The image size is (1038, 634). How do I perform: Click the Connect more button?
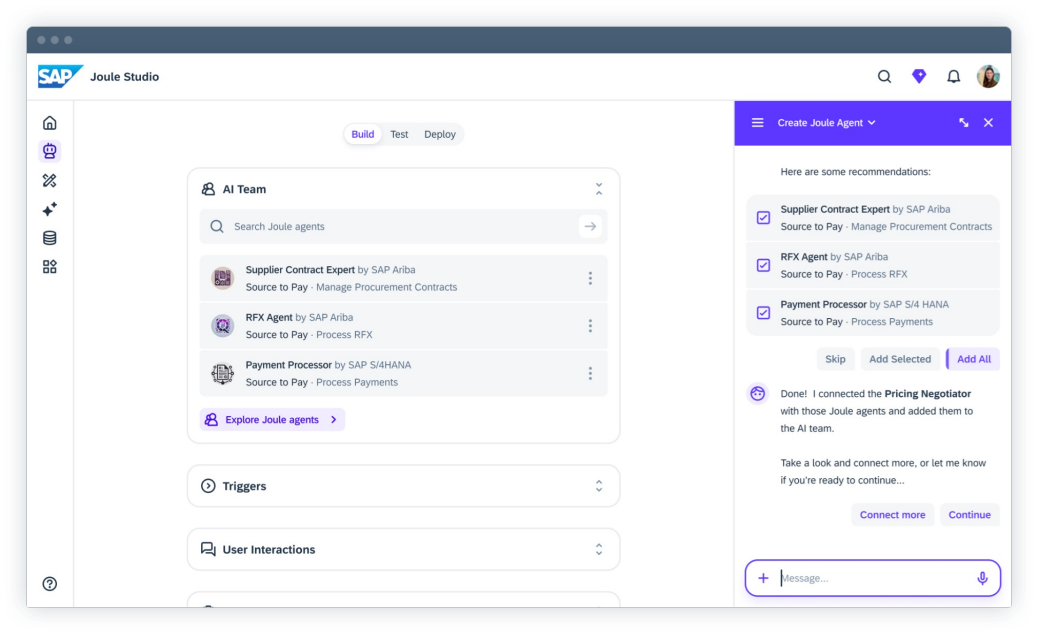pyautogui.click(x=892, y=515)
